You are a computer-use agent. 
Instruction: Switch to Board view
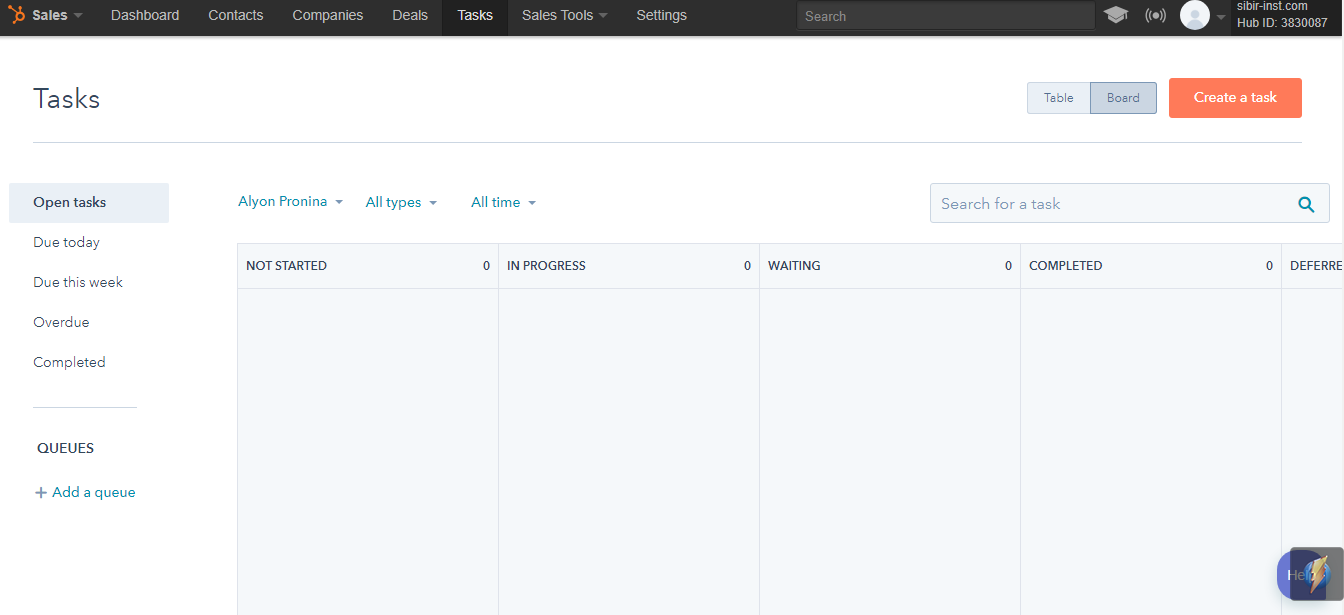[x=1123, y=97]
